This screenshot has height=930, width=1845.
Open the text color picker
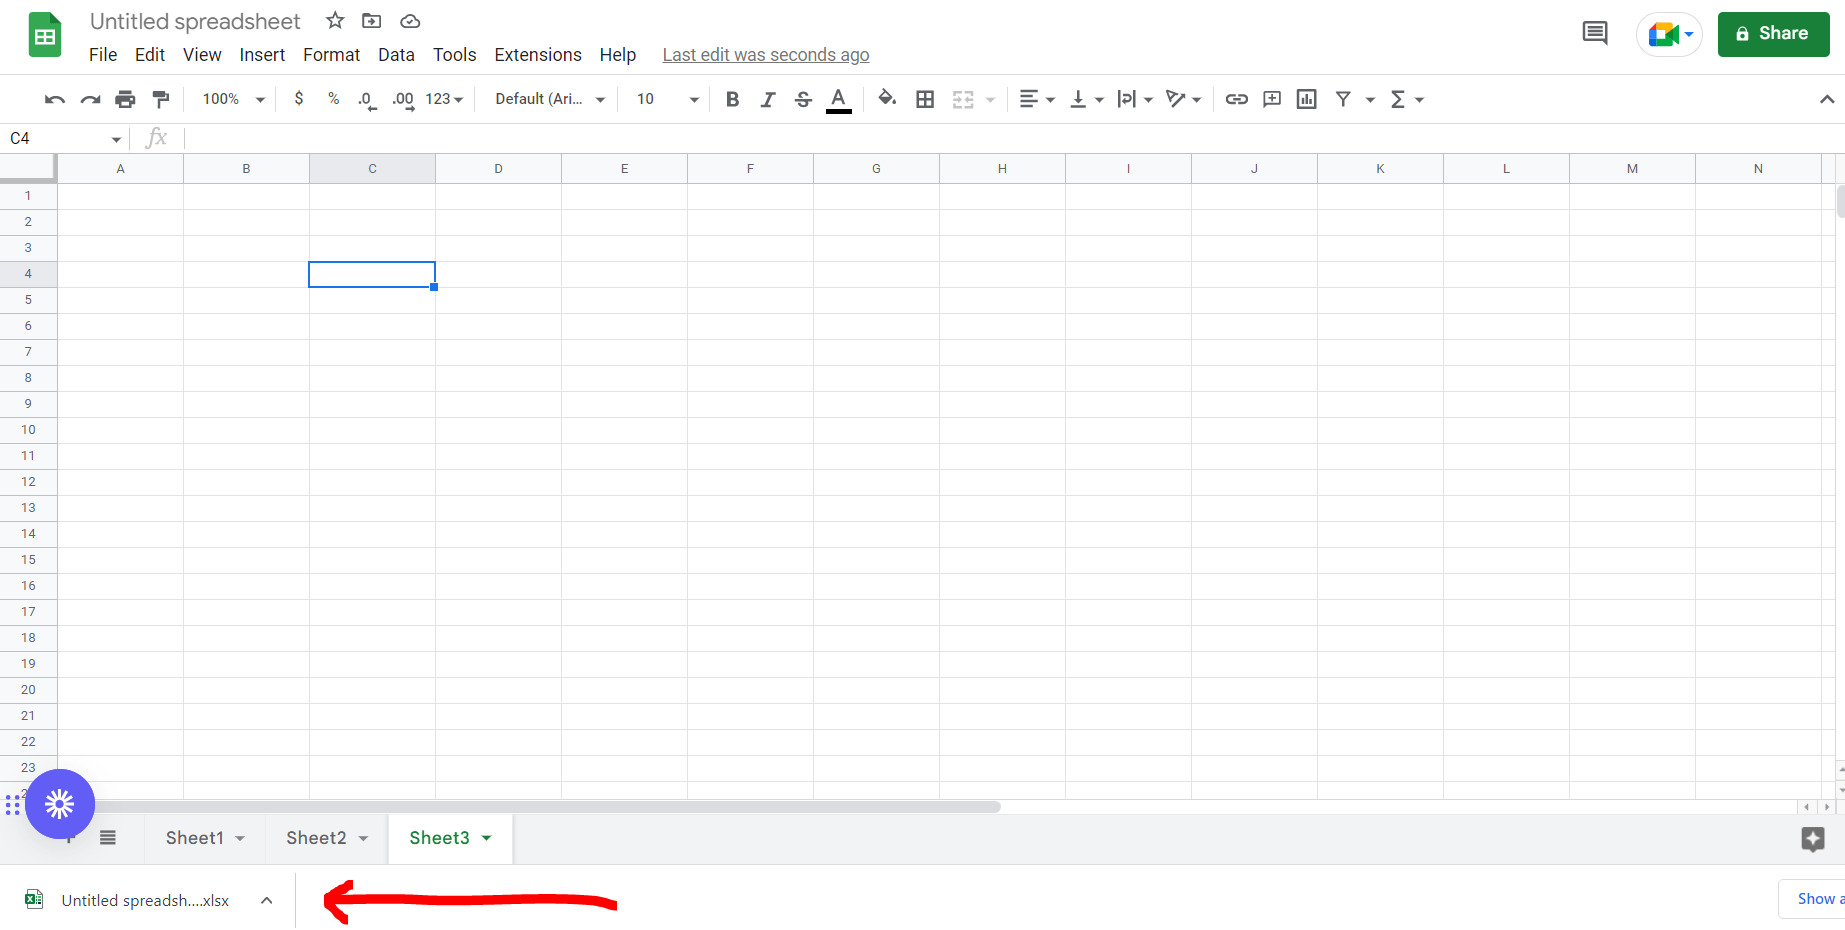(x=838, y=99)
